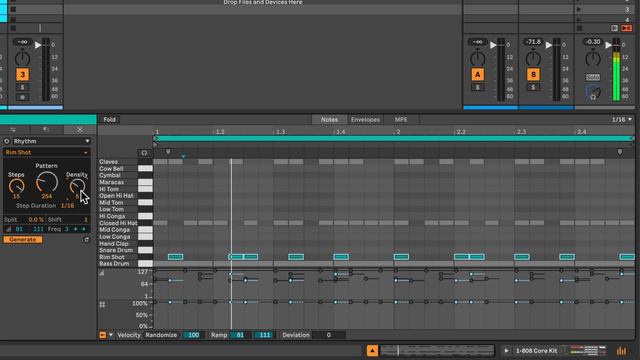Screen dimensions: 640x360
Task: Click the maximum velocity value 111 in generator panel
Action: click(x=38, y=229)
